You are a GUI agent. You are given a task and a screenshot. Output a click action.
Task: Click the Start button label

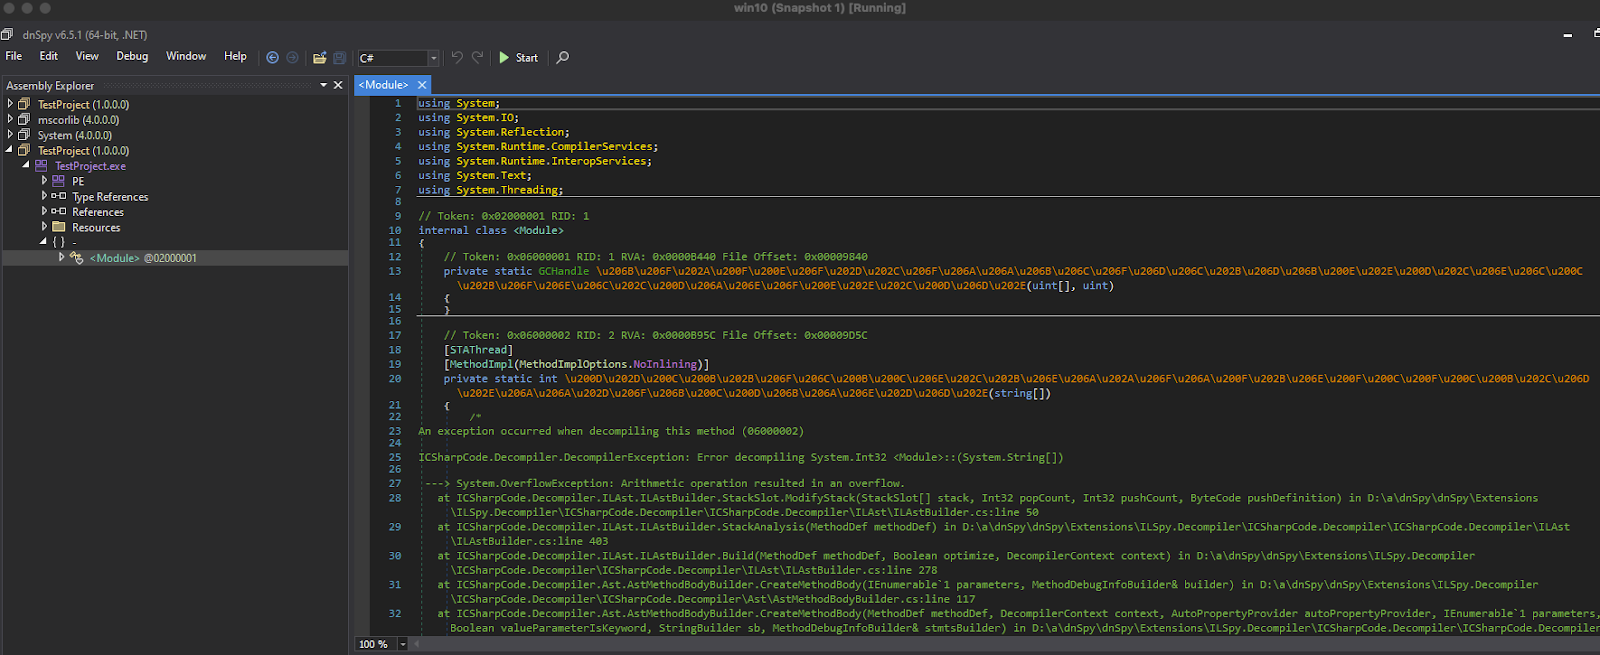coord(527,58)
